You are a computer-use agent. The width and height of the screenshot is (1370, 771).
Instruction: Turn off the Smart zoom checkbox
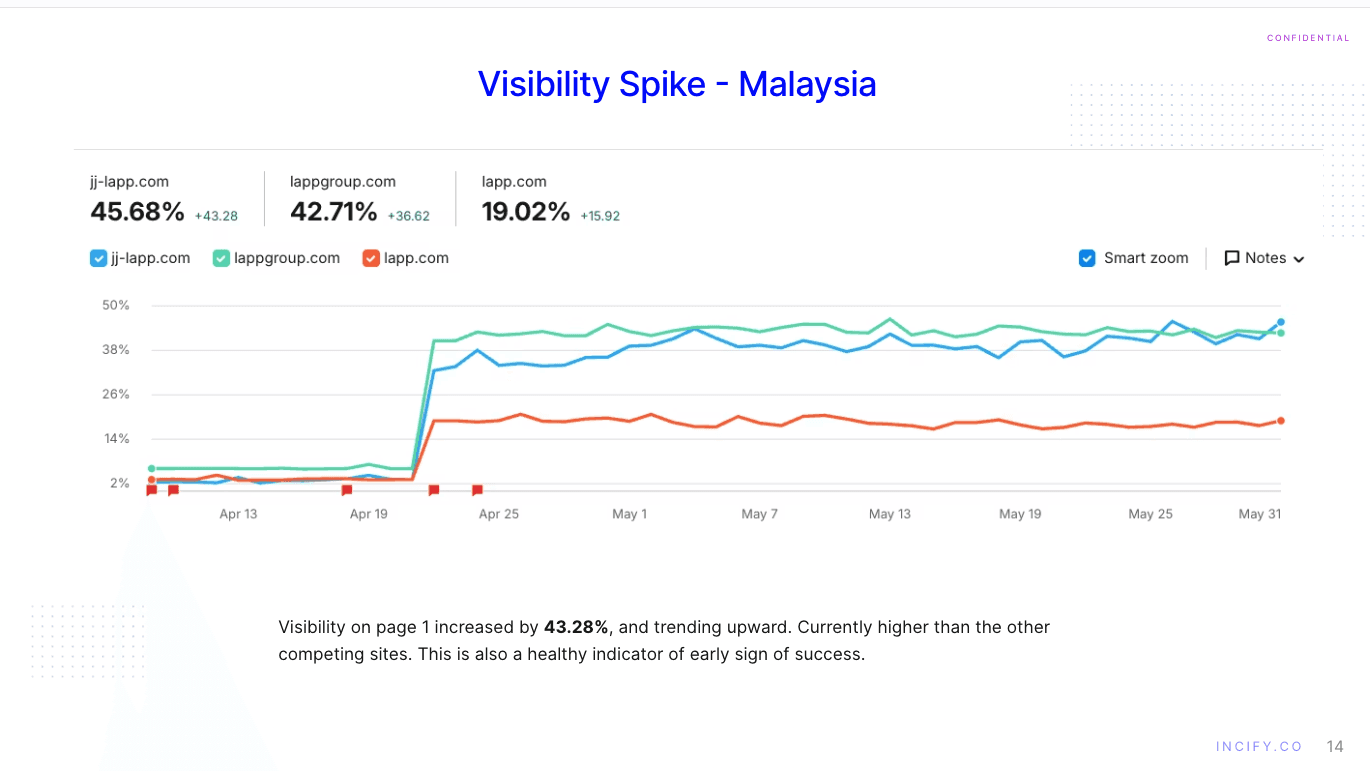[x=1087, y=258]
